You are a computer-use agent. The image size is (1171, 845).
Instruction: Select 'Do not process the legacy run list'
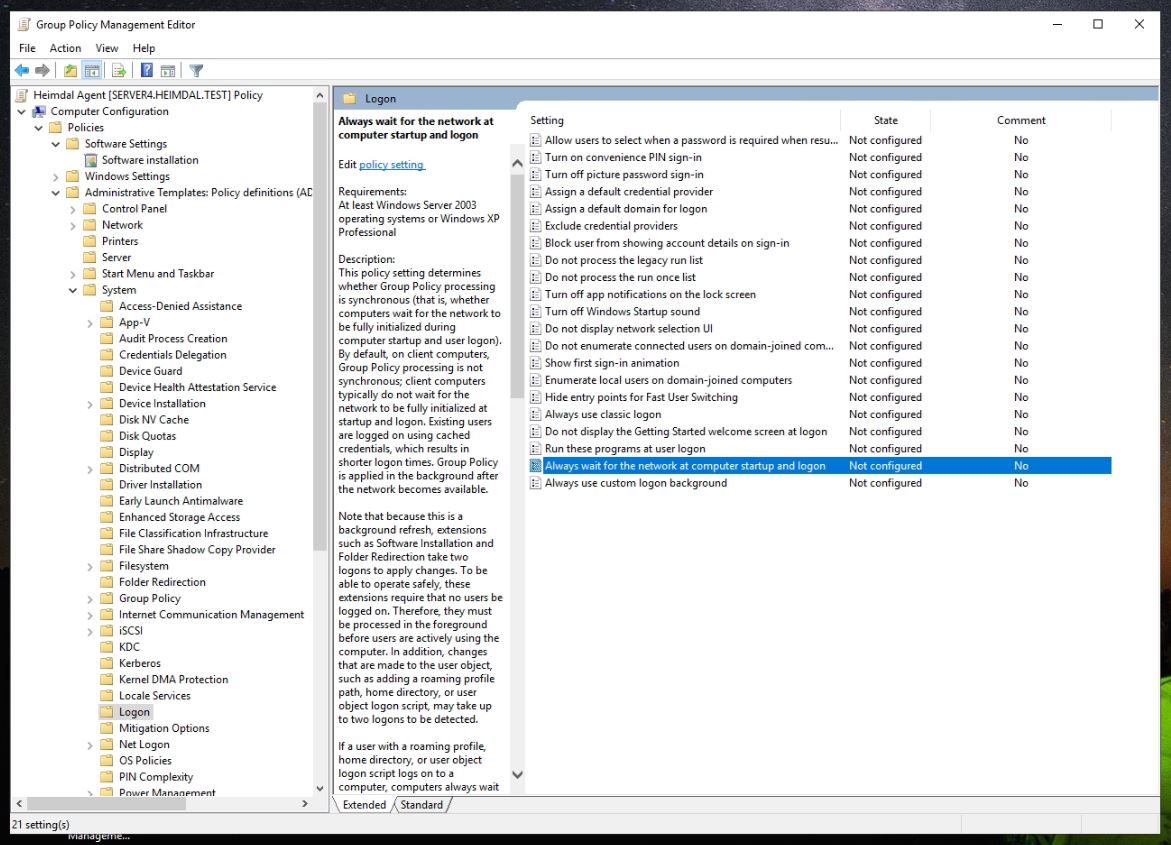(x=624, y=261)
